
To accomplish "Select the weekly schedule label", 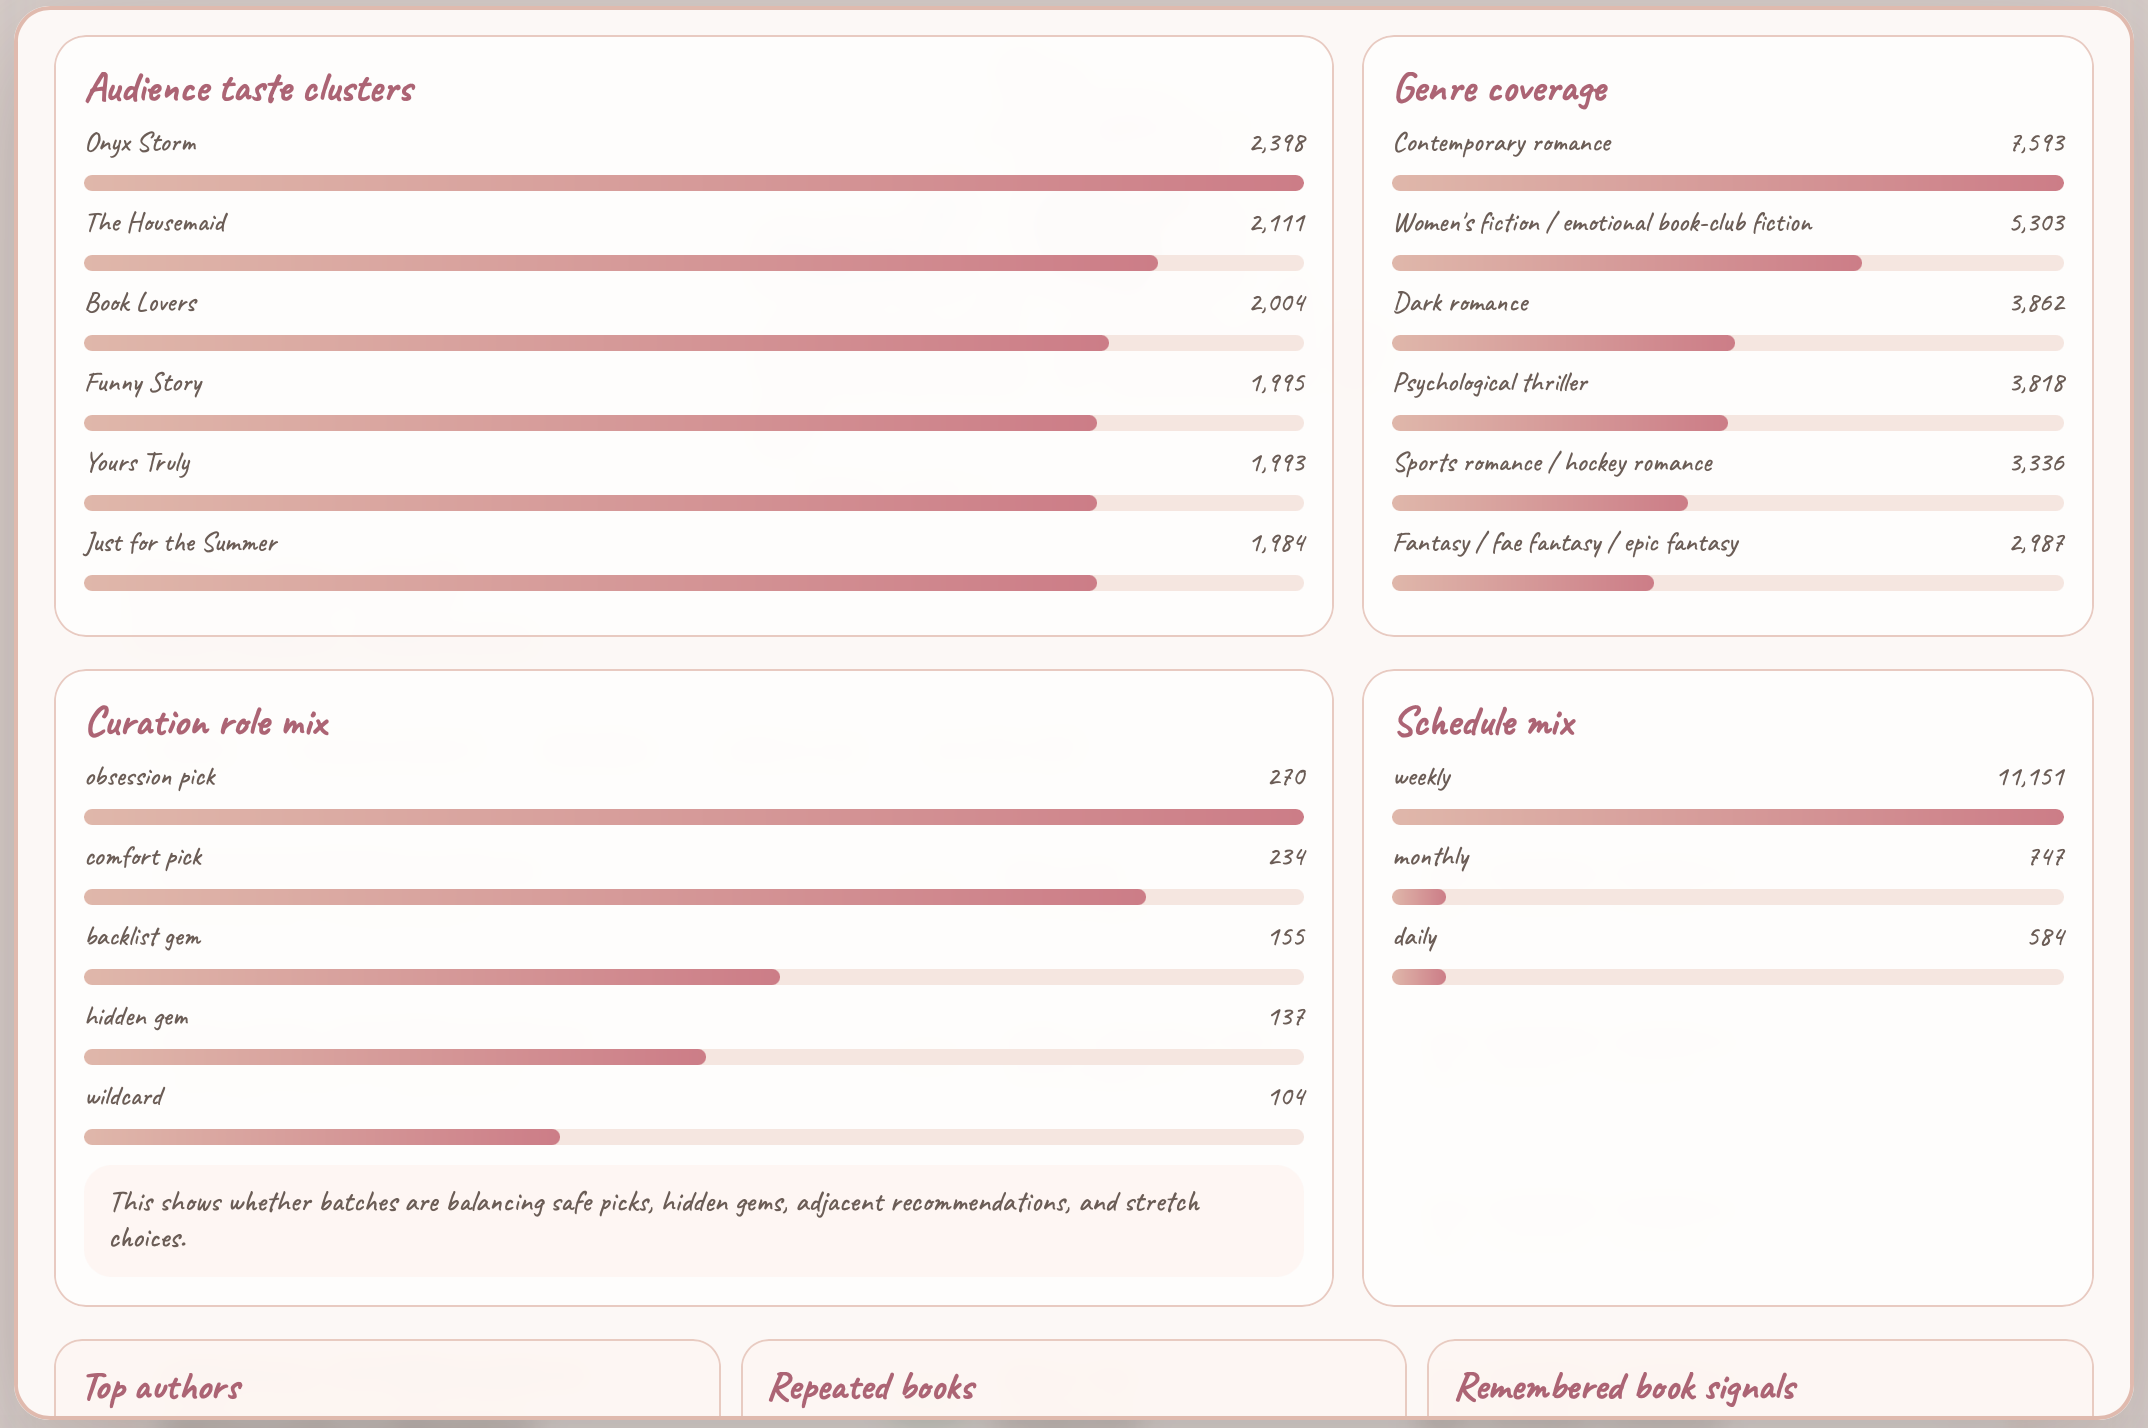I will tap(1422, 777).
